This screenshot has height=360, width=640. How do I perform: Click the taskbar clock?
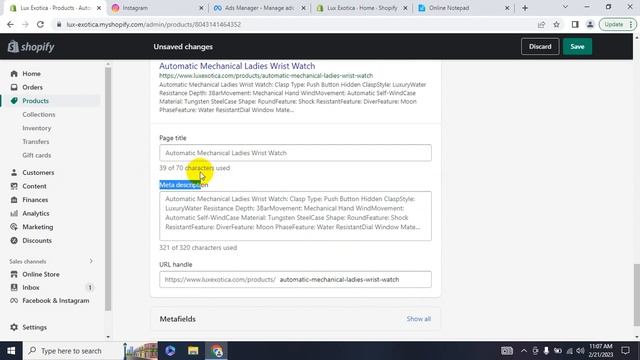coord(600,351)
